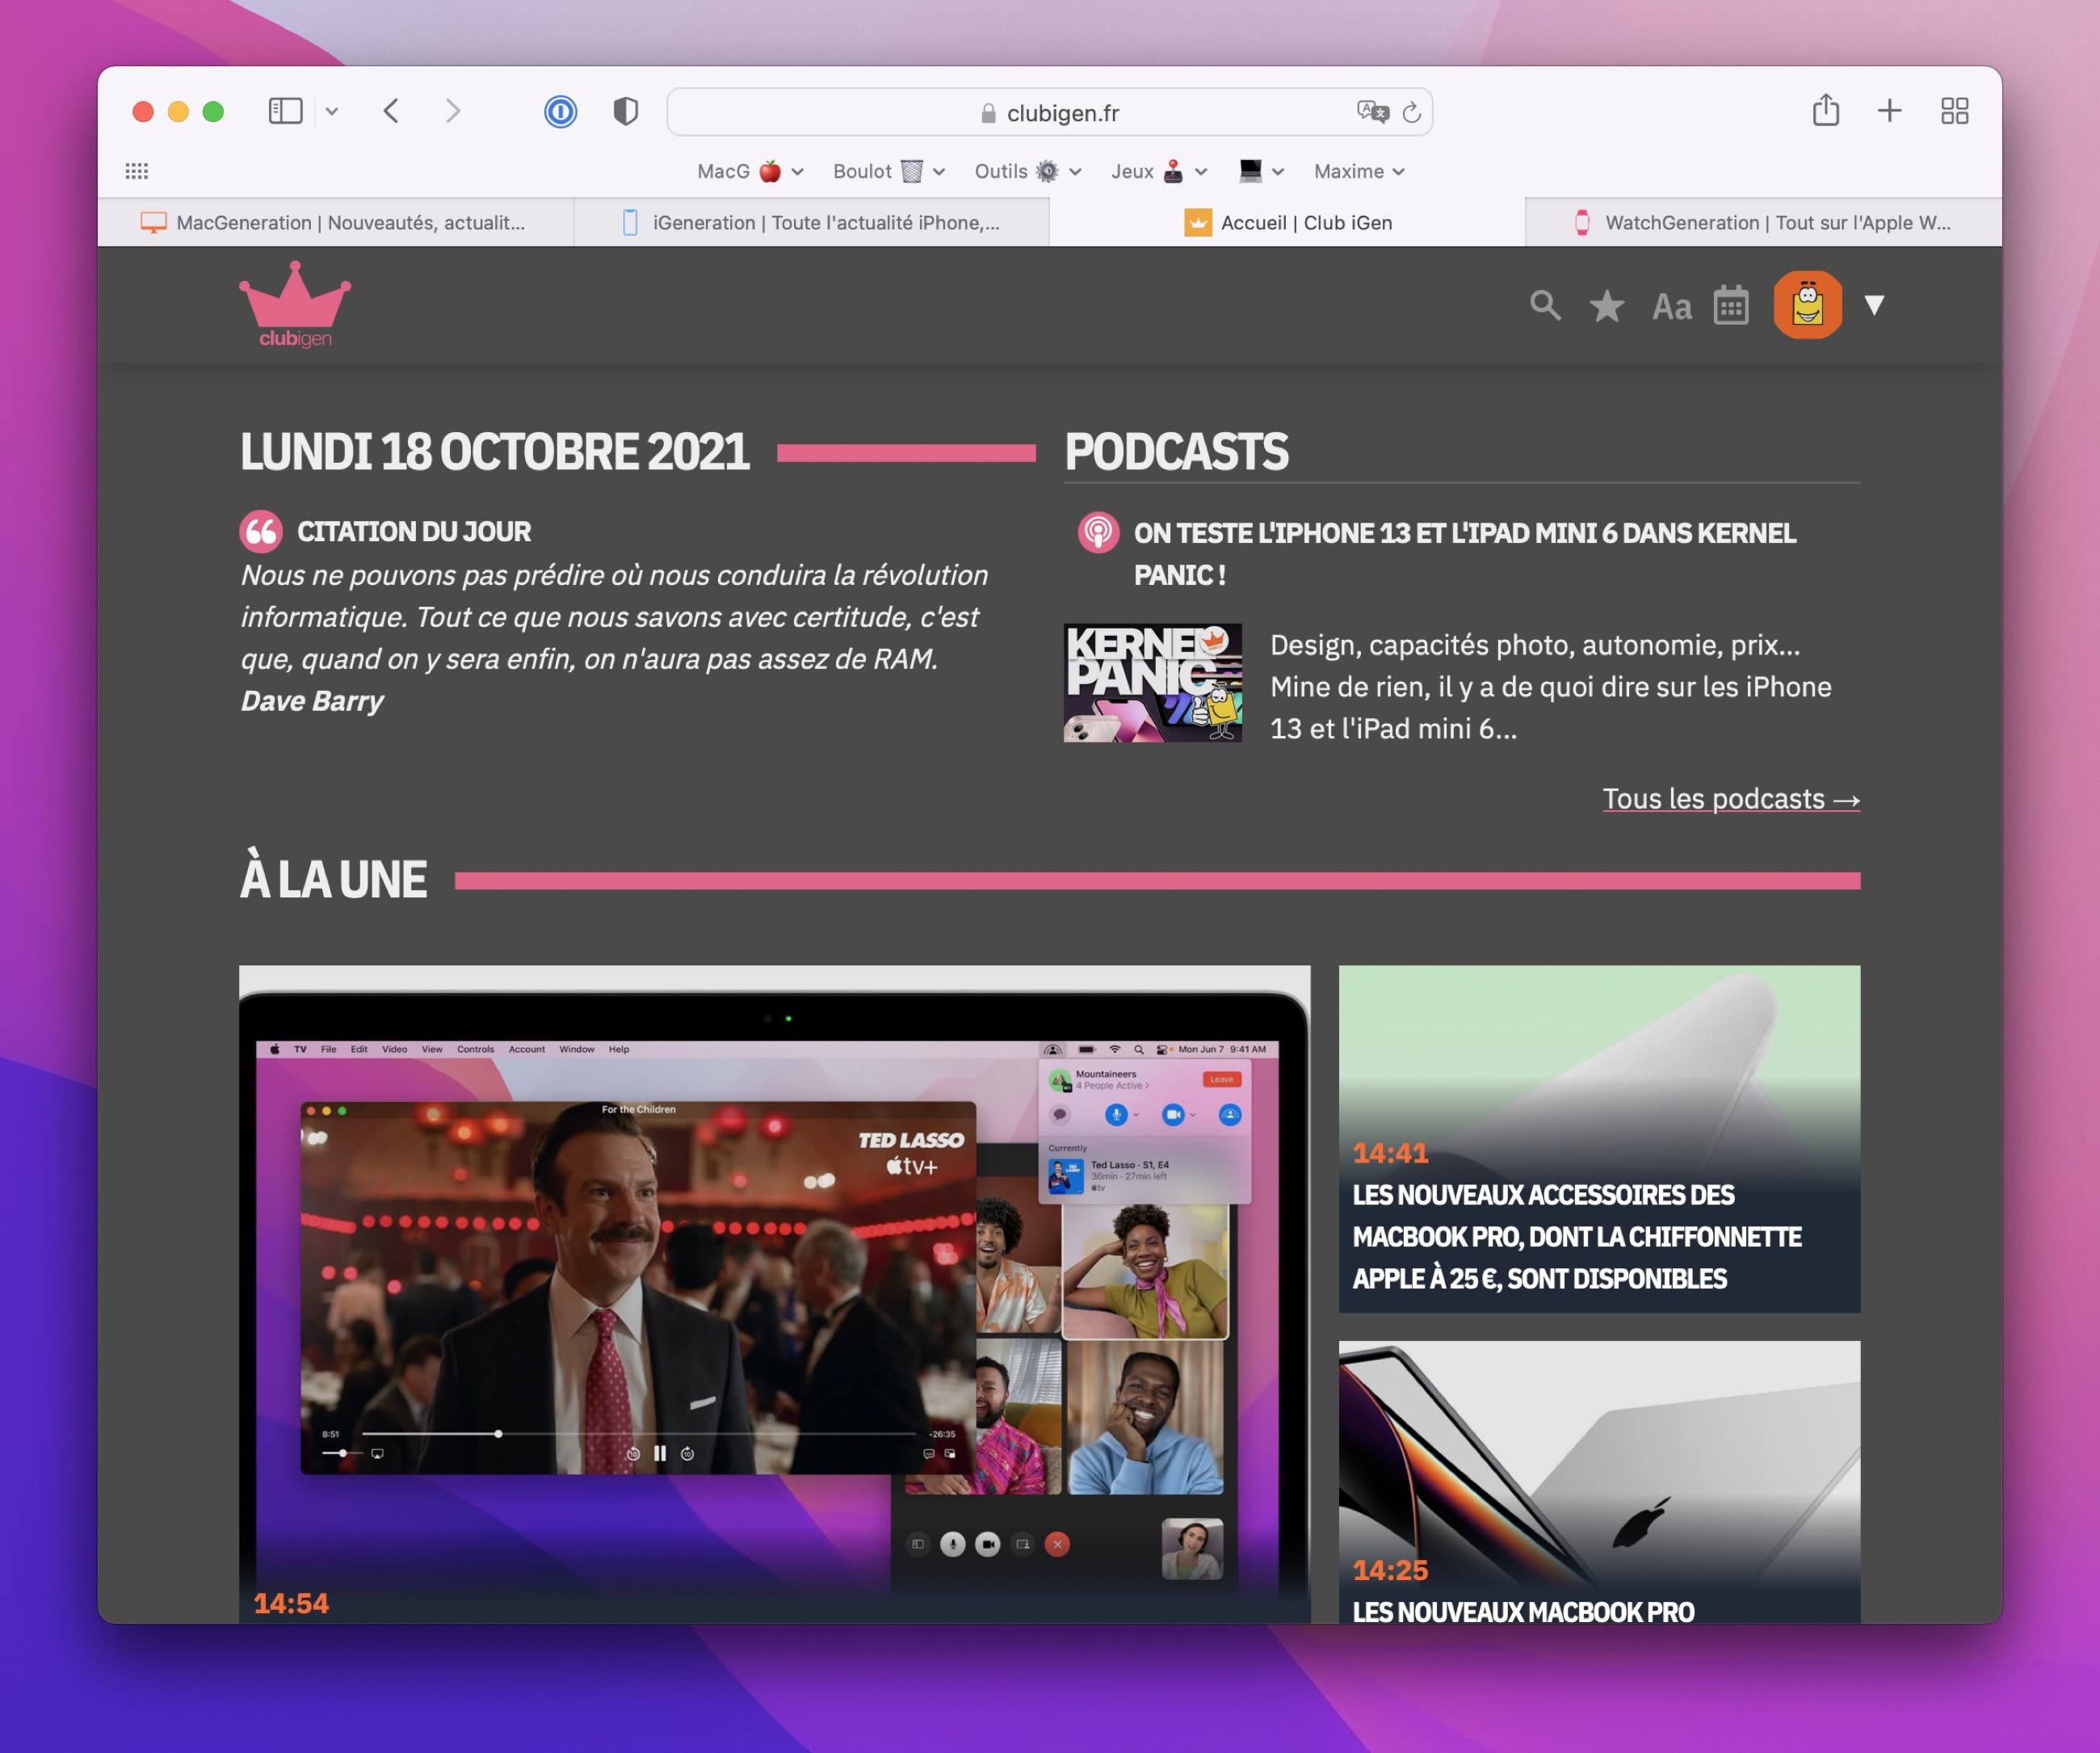Click the 14:54 article timestamp
The width and height of the screenshot is (2100, 1753).
tap(291, 1603)
